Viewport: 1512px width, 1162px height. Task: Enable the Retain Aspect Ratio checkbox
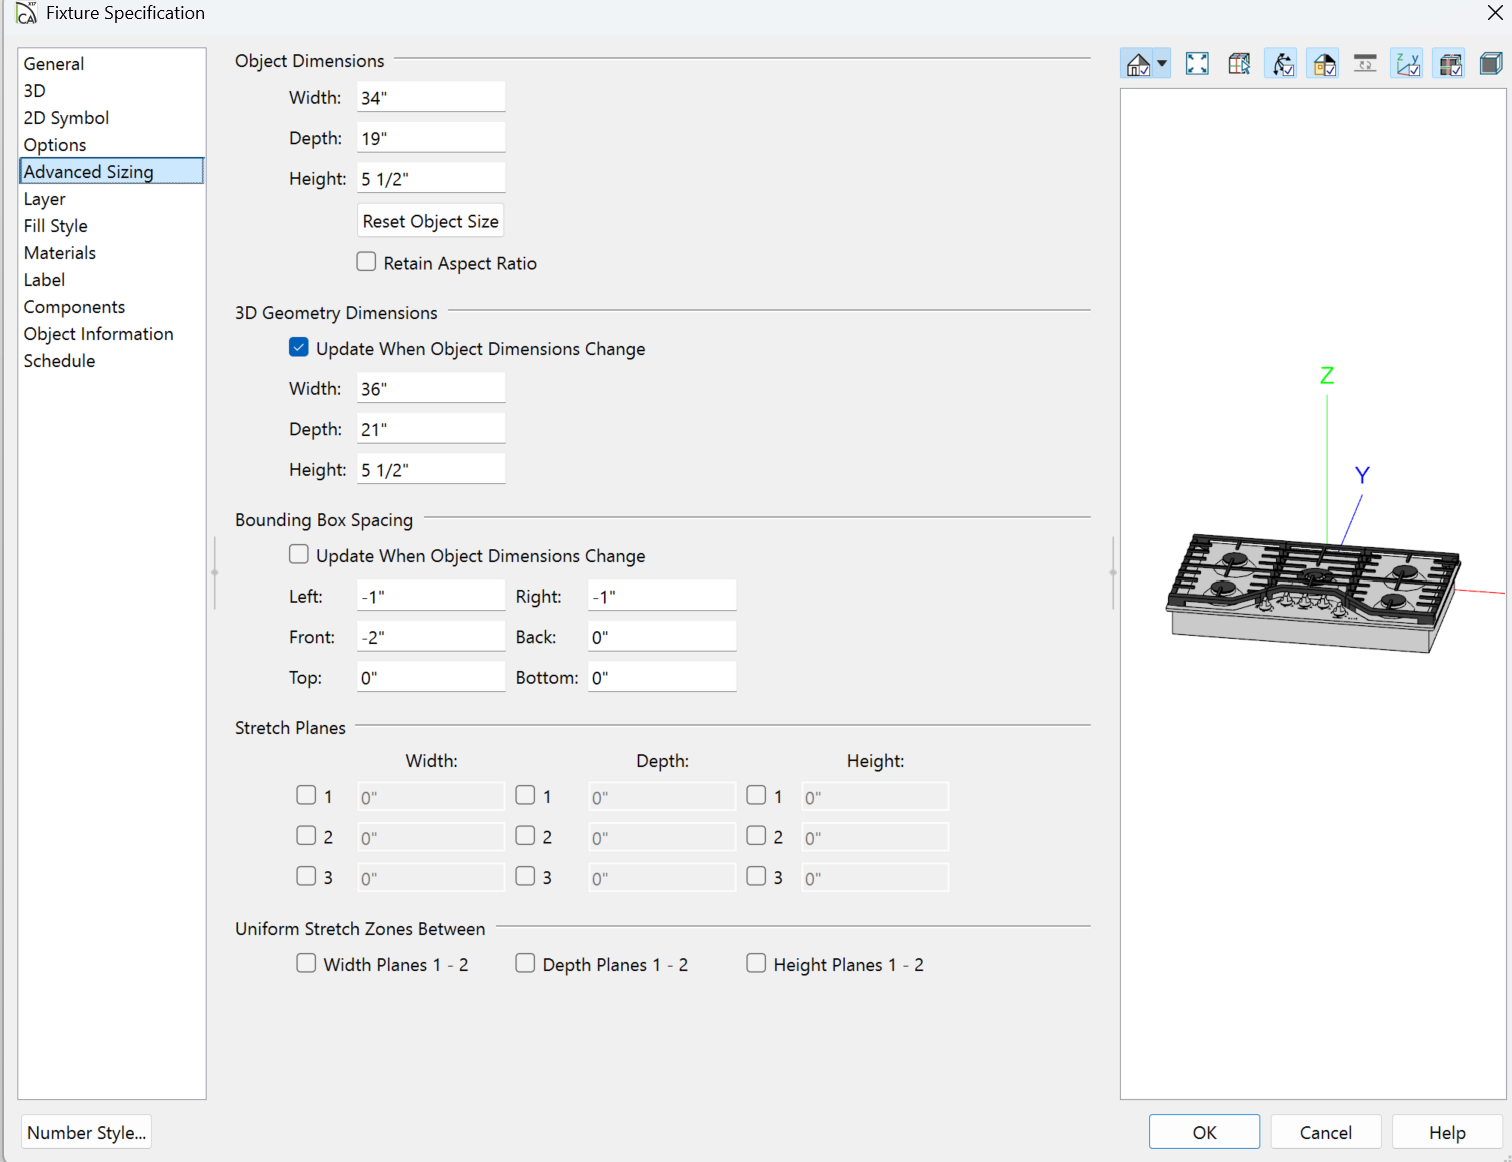click(367, 262)
